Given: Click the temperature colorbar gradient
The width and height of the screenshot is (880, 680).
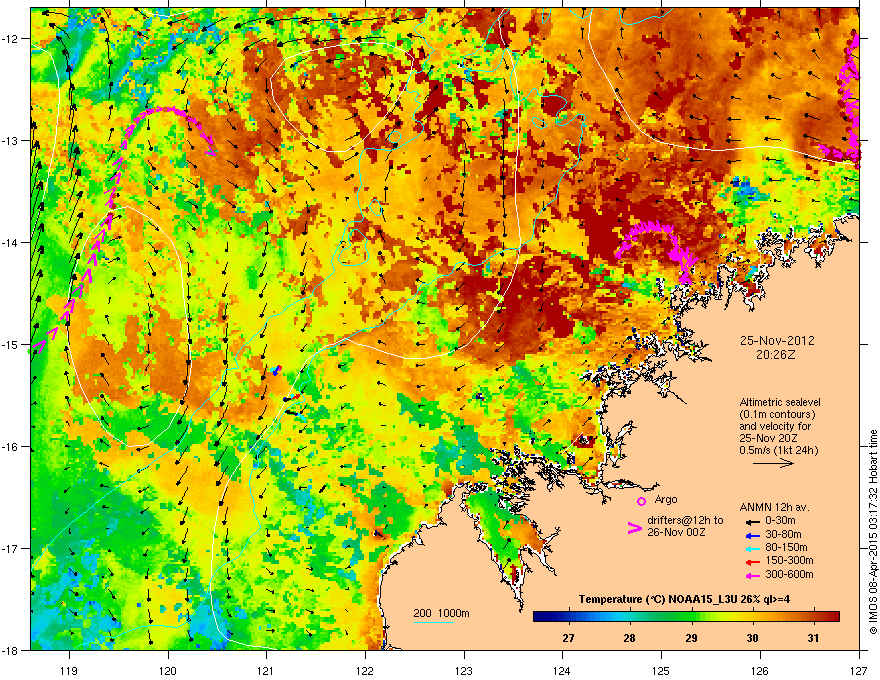Looking at the screenshot, I should click(x=686, y=616).
